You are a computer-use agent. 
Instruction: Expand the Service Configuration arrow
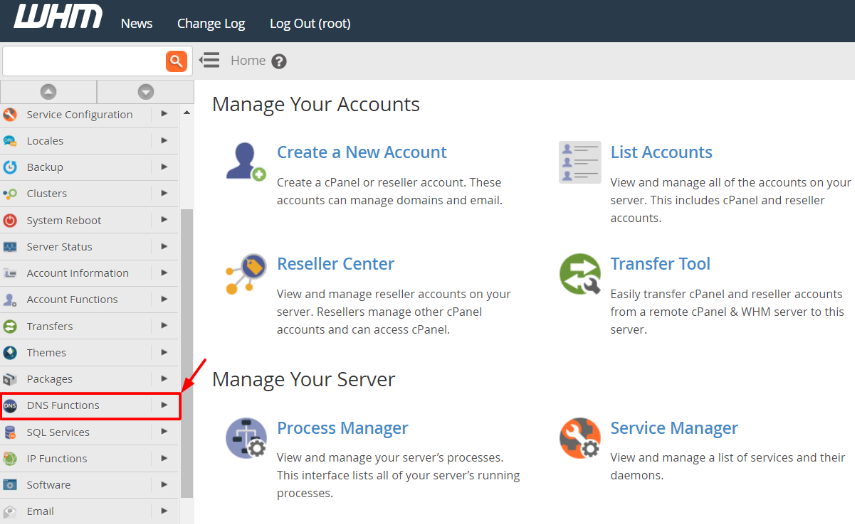tap(164, 114)
